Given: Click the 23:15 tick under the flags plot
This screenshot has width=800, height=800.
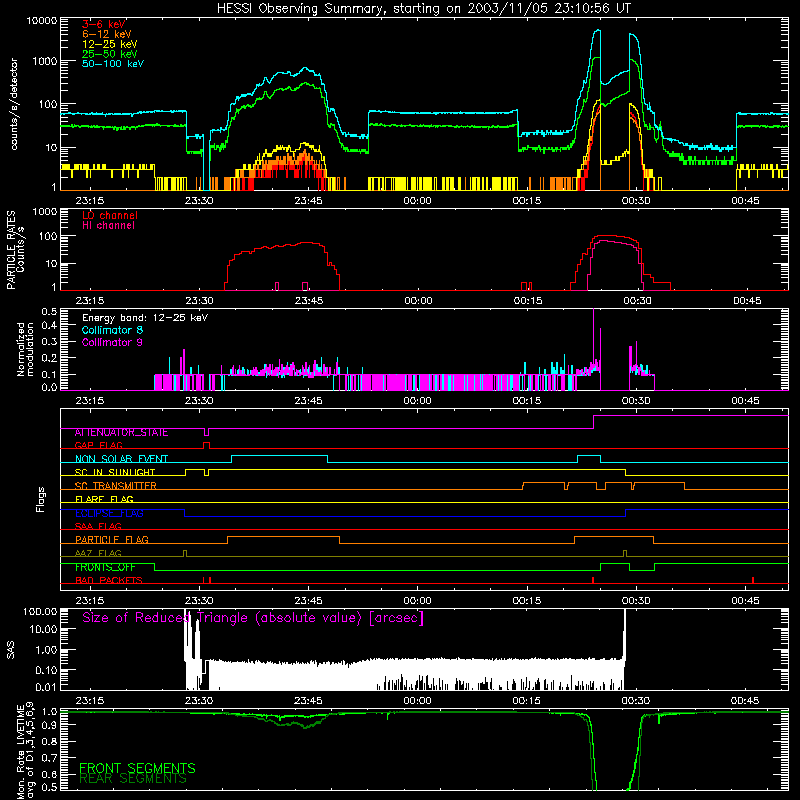Looking at the screenshot, I should 90,601.
